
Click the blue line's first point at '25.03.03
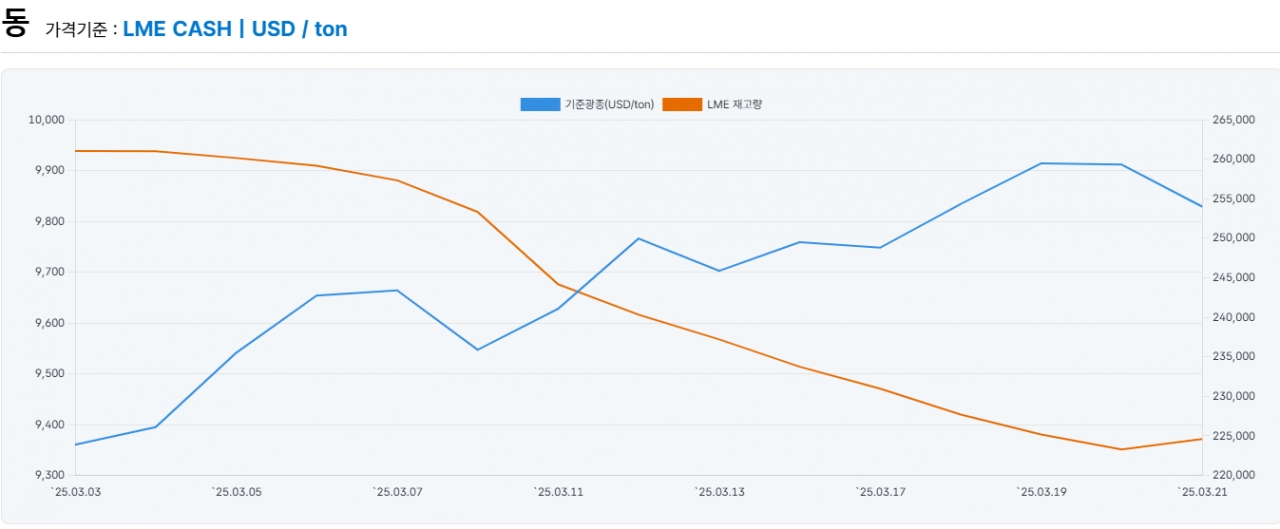coord(76,444)
